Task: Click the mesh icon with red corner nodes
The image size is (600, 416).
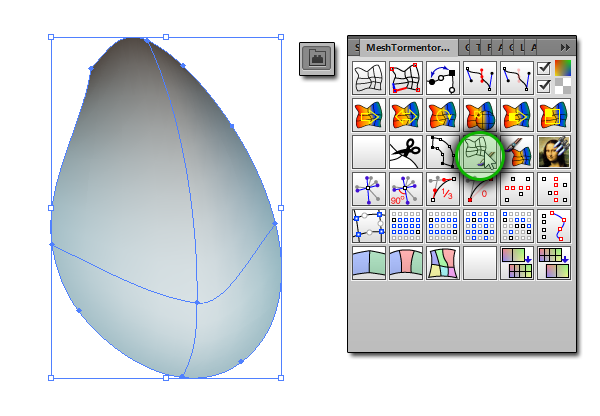Action: point(406,78)
